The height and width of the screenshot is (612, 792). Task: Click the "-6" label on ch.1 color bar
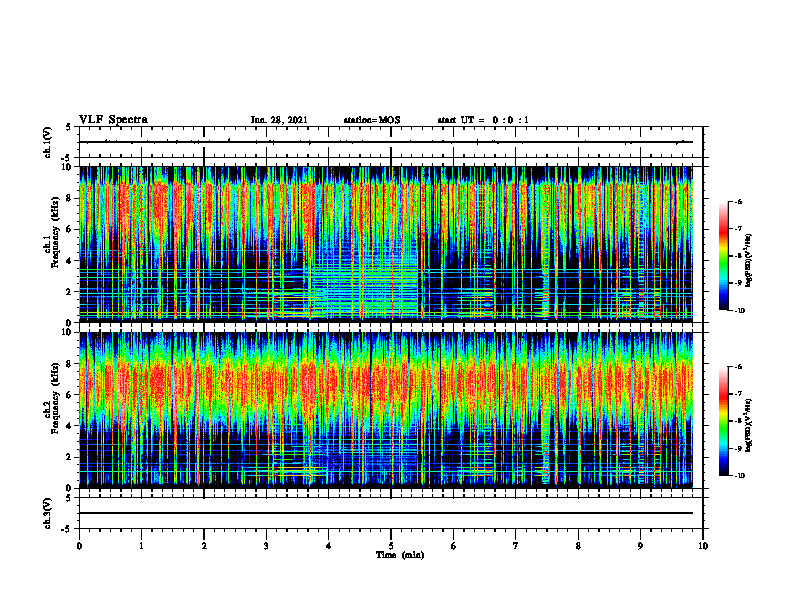coord(738,201)
